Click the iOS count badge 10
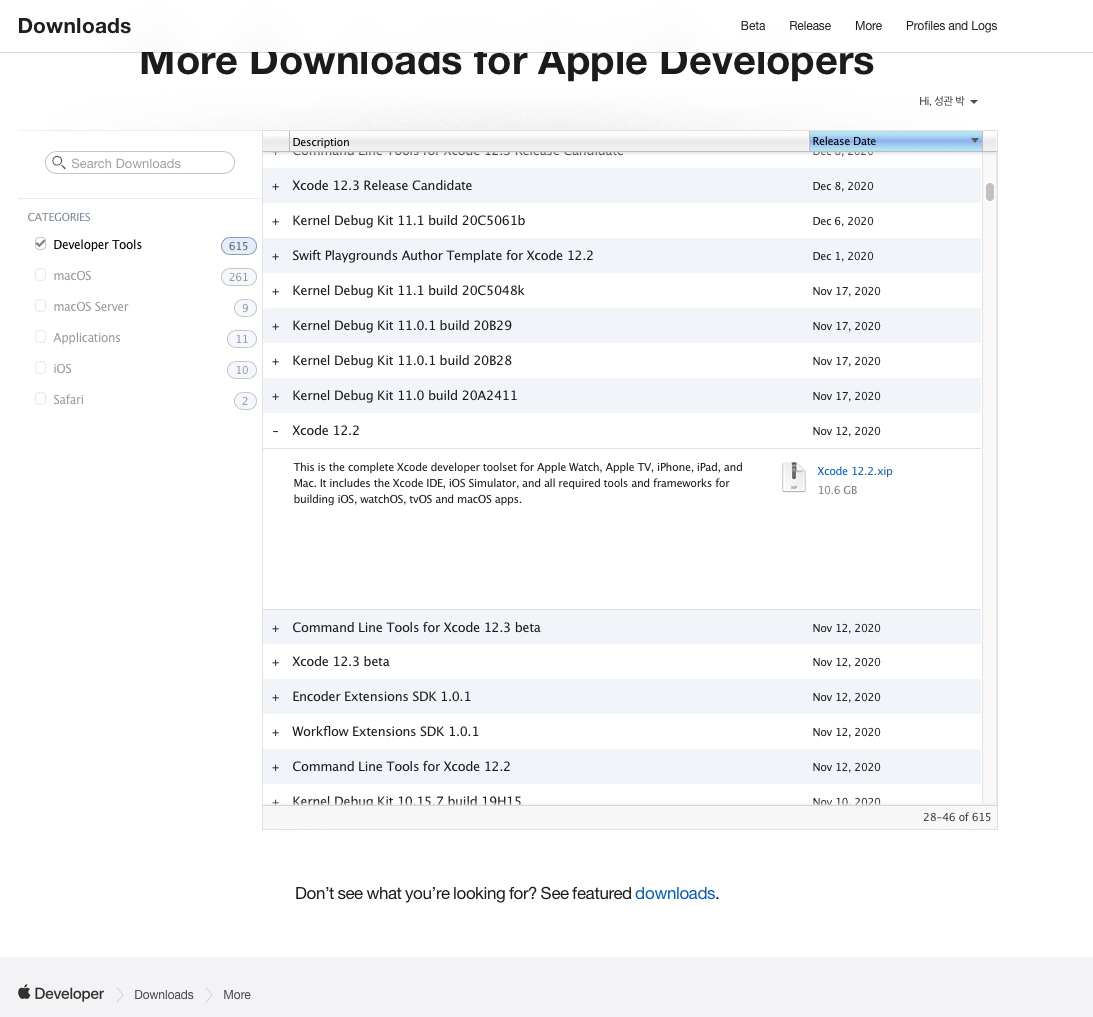Viewport: 1093px width, 1017px height. tap(242, 369)
